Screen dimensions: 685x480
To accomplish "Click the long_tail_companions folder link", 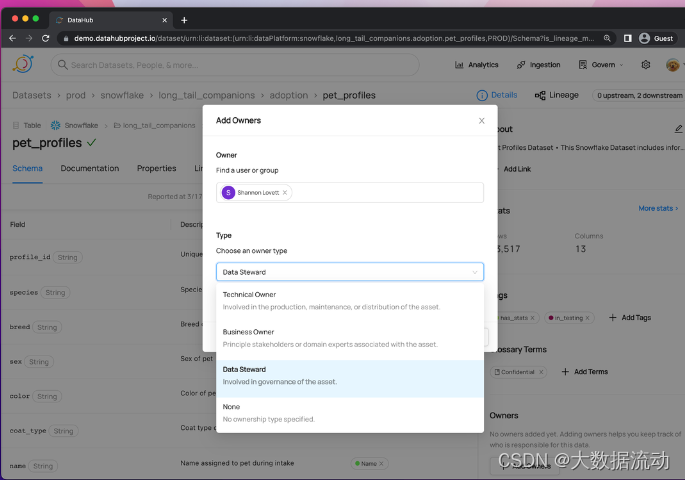I will (154, 125).
